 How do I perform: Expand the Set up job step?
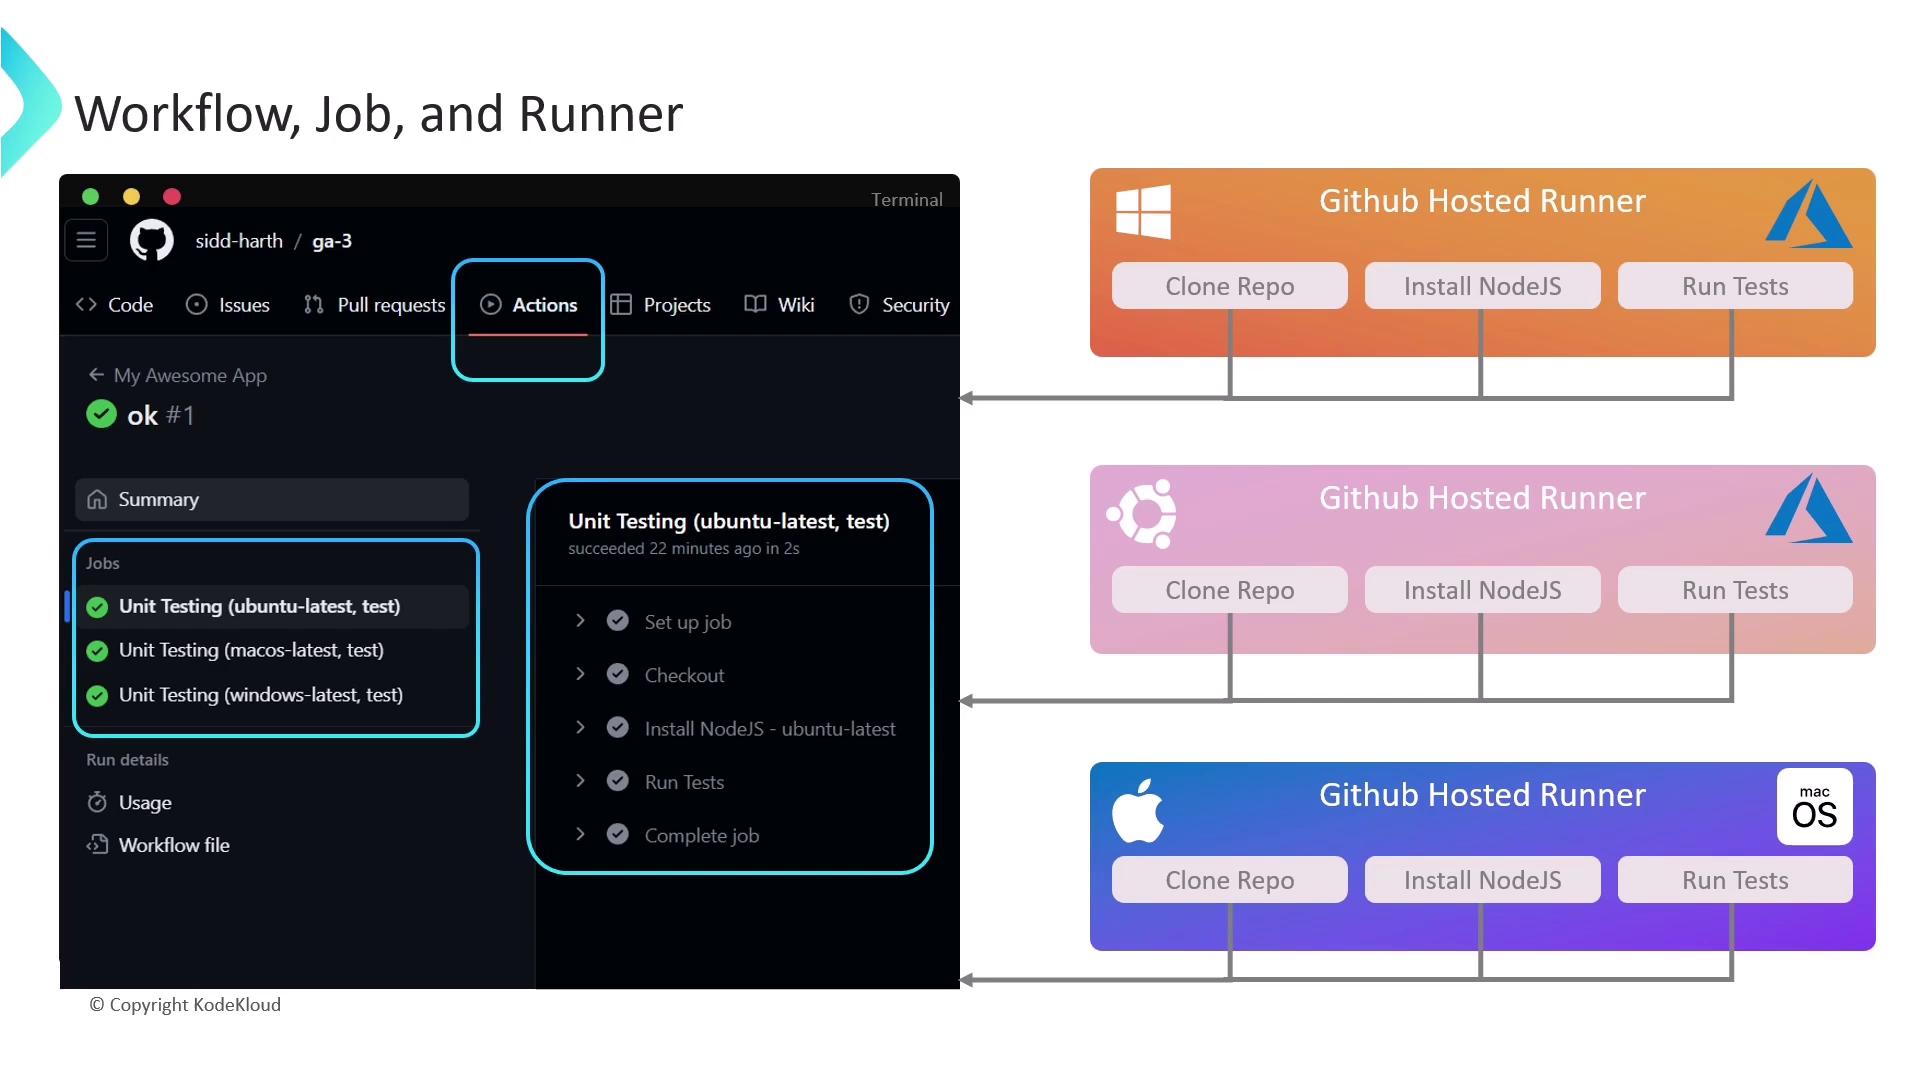(x=580, y=621)
